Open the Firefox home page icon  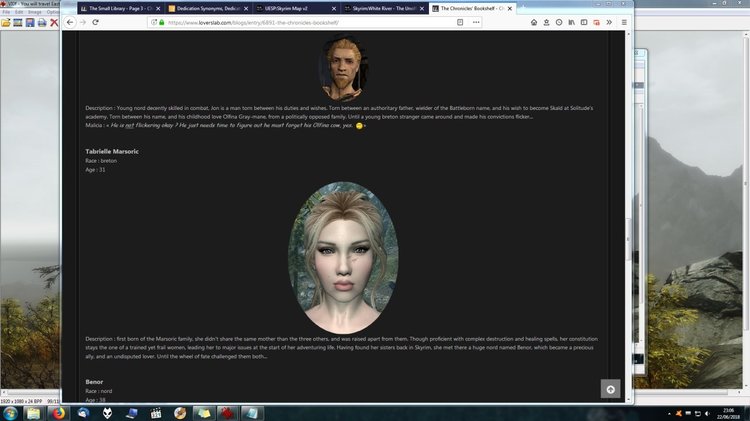534,22
